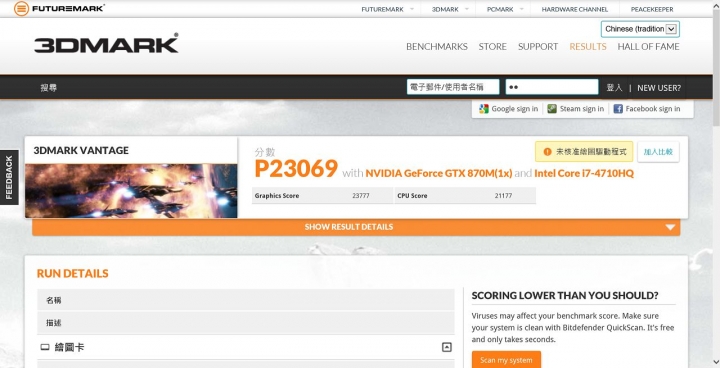Image resolution: width=720 pixels, height=368 pixels.
Task: Click the NVIDIA GeForce GTX 870M(1x) link
Action: pyautogui.click(x=439, y=173)
